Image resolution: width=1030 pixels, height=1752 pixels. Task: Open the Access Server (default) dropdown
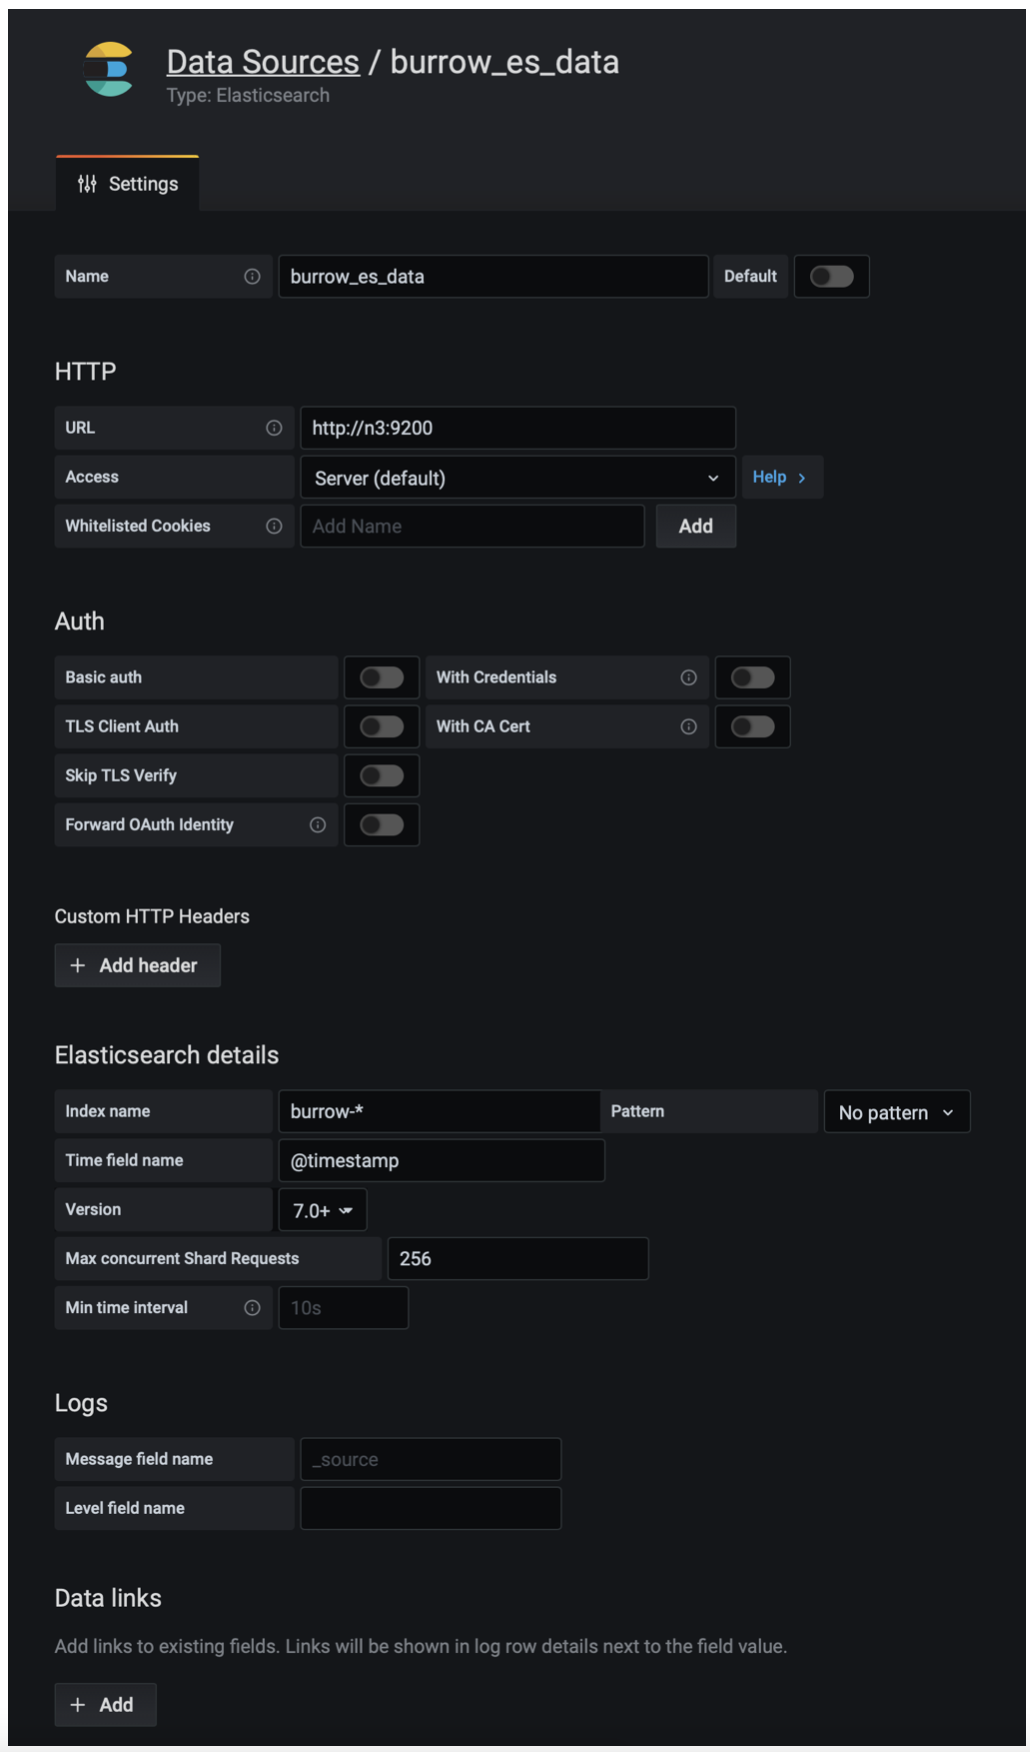pyautogui.click(x=518, y=478)
